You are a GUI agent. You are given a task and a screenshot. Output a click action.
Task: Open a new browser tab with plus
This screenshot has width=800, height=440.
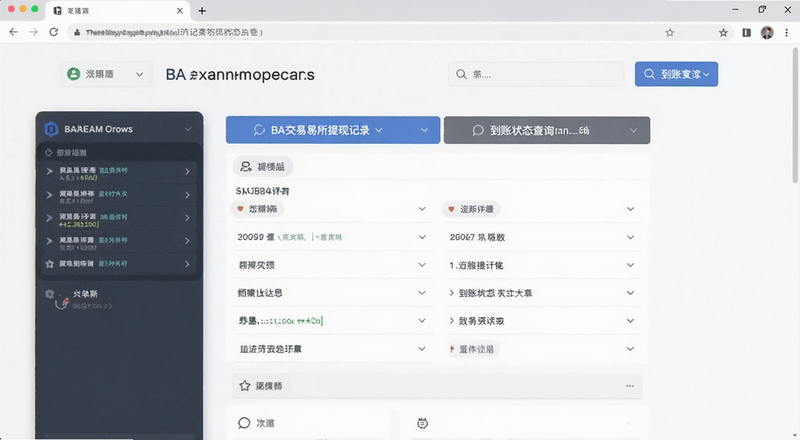[202, 11]
